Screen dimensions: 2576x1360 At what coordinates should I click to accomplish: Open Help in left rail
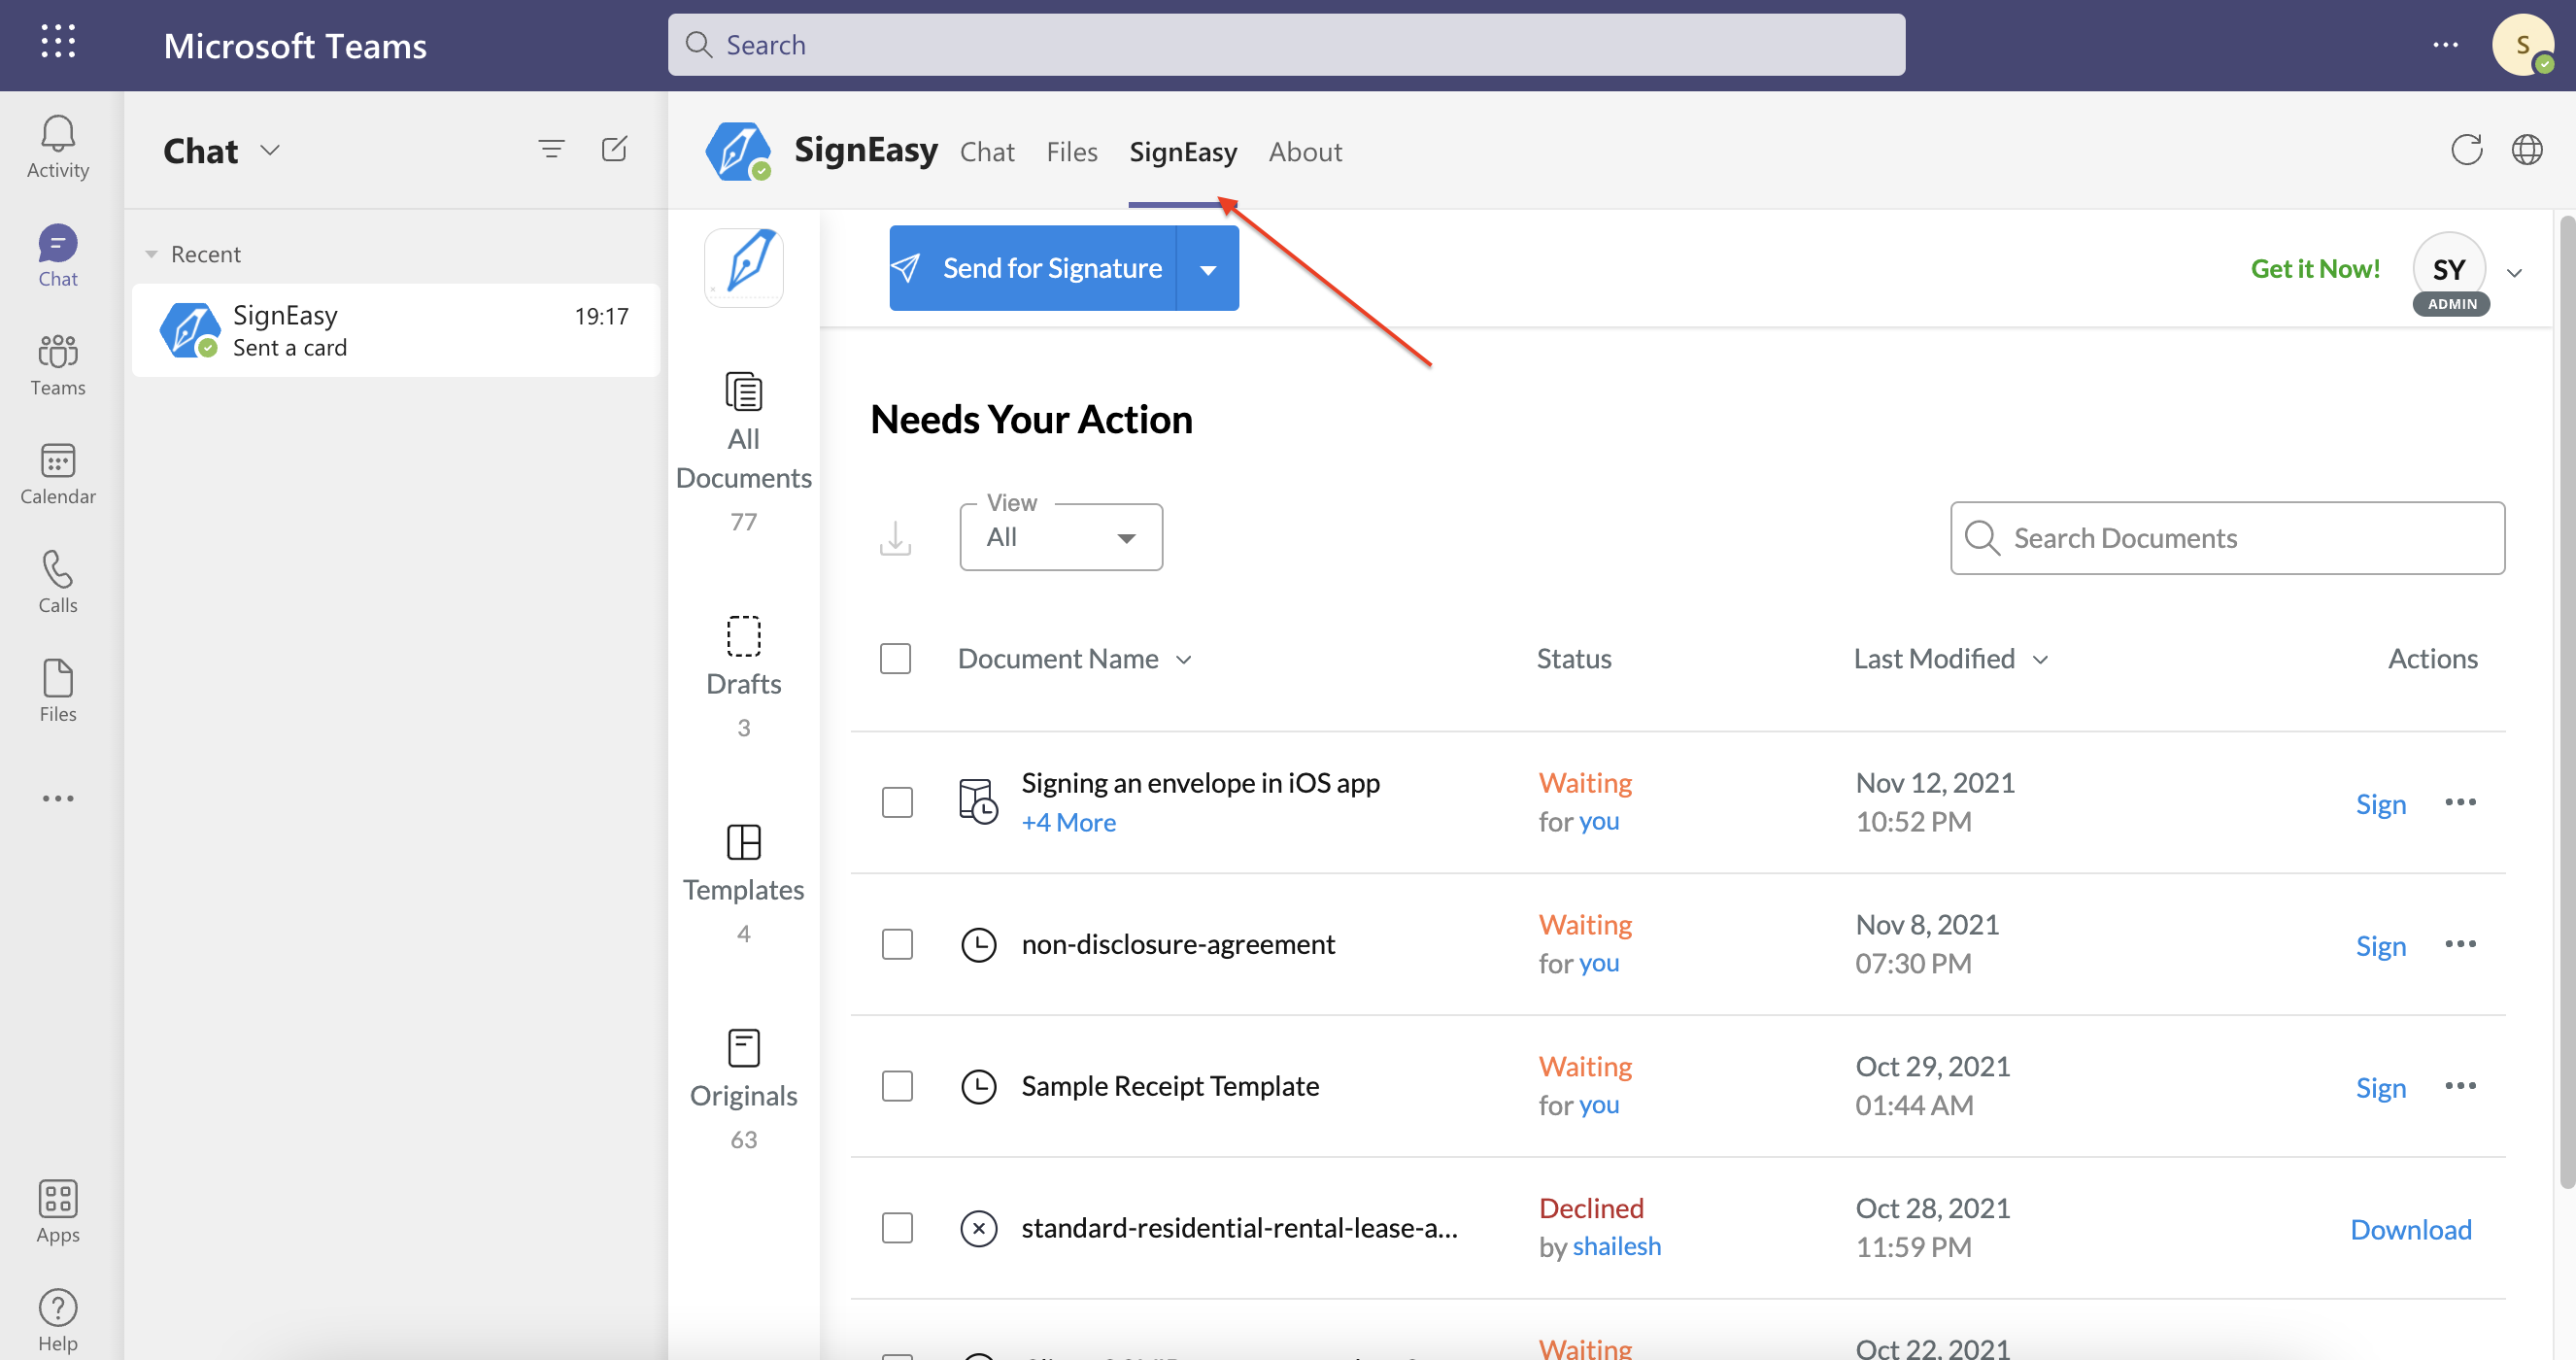[58, 1319]
